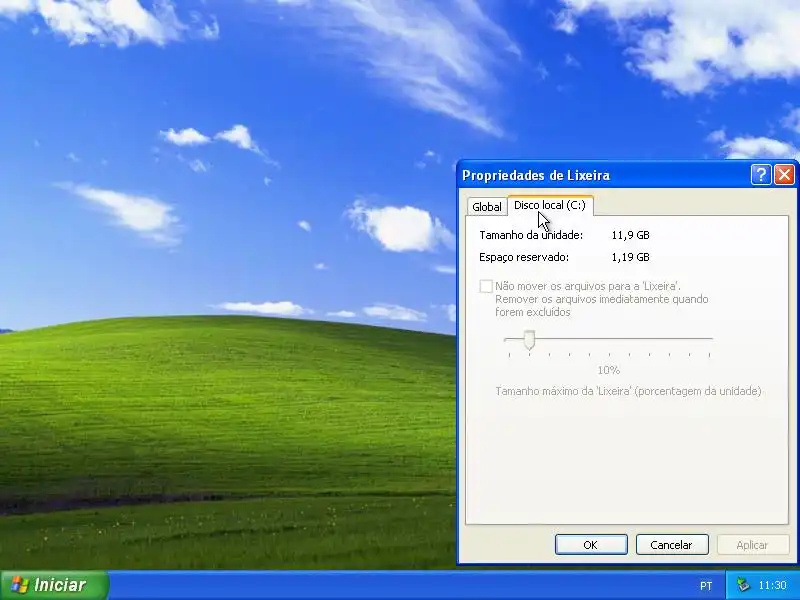The image size is (800, 600).
Task: Confirm with the OK button
Action: click(x=591, y=544)
